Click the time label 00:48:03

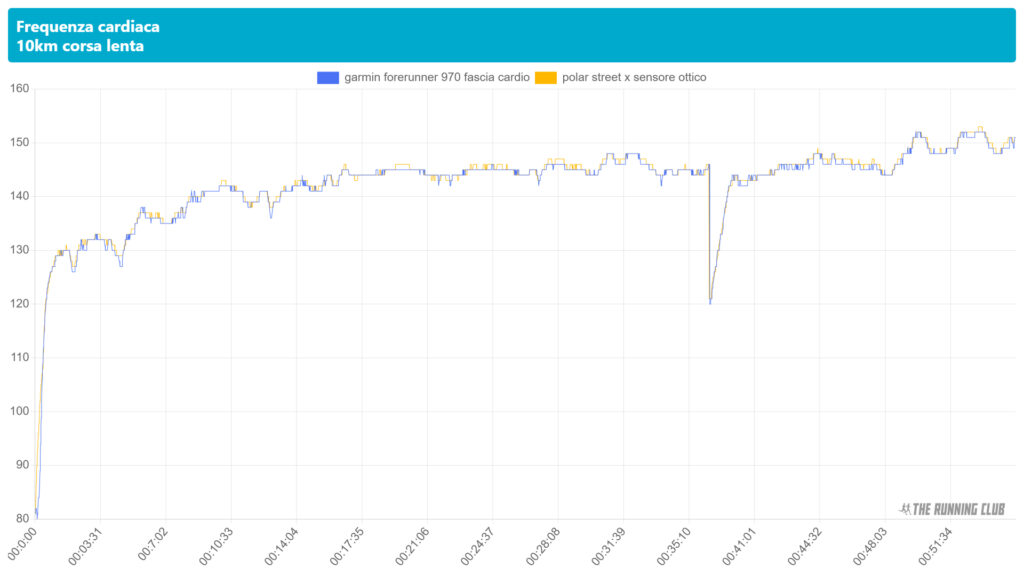pos(870,546)
